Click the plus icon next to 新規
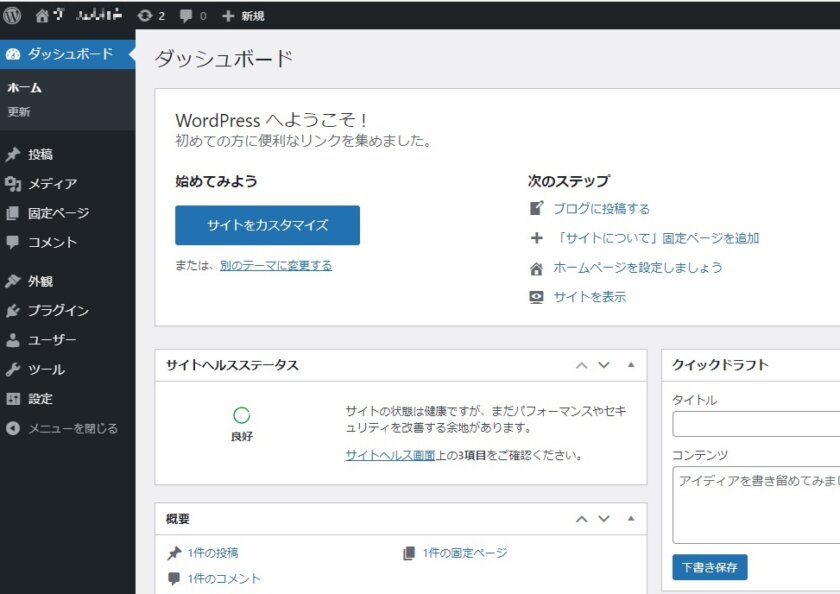 coord(228,16)
